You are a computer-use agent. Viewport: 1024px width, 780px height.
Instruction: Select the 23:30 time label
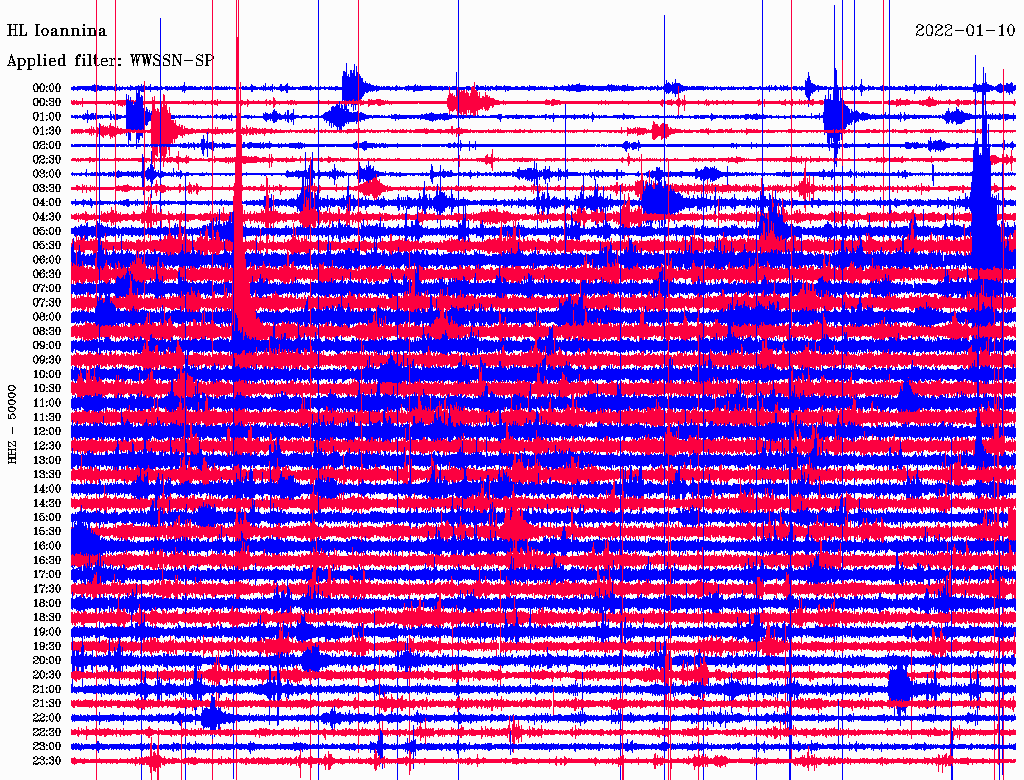tap(47, 761)
